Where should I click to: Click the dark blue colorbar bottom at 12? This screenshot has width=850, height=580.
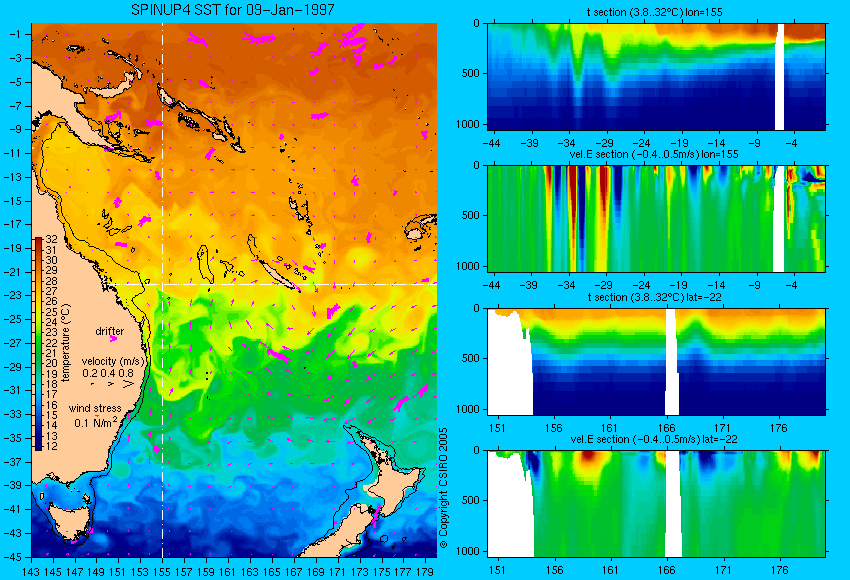[x=39, y=446]
